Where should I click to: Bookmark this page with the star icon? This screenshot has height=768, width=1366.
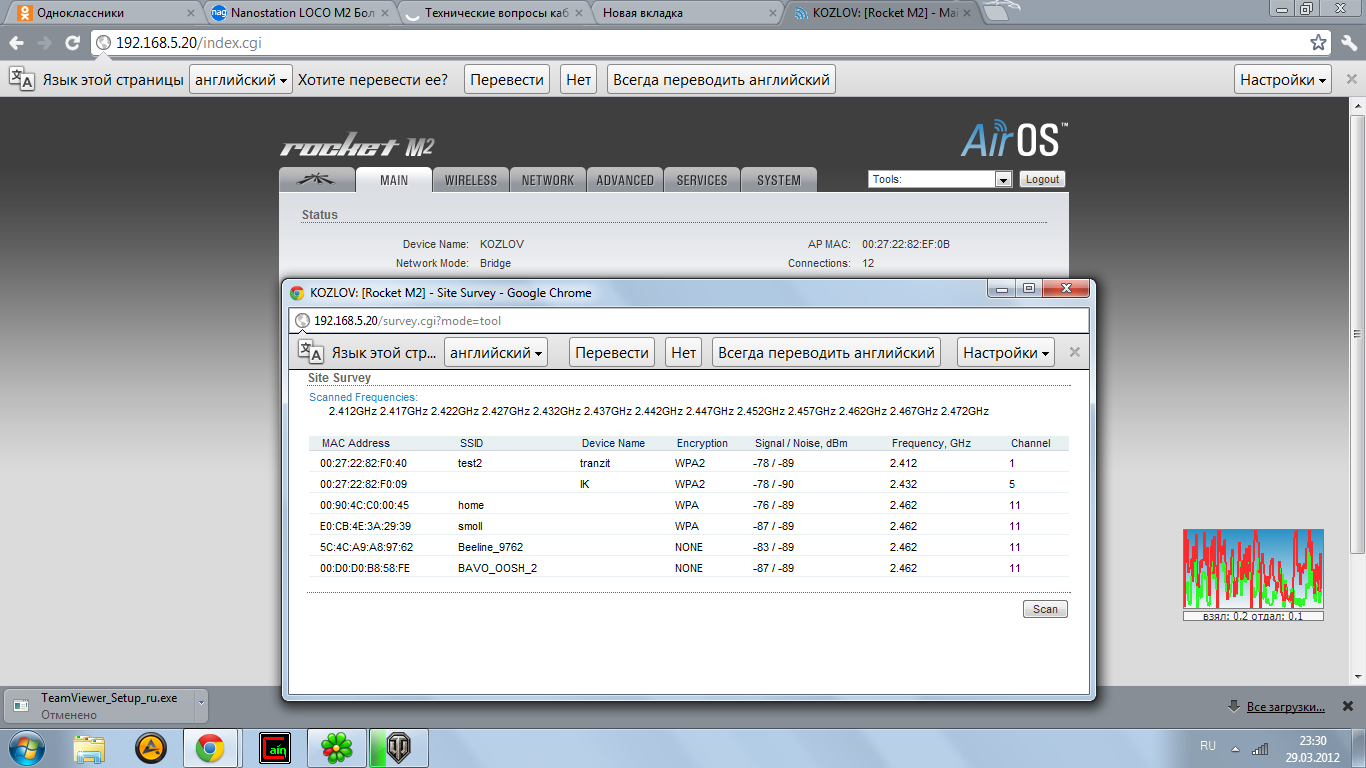click(x=1319, y=43)
